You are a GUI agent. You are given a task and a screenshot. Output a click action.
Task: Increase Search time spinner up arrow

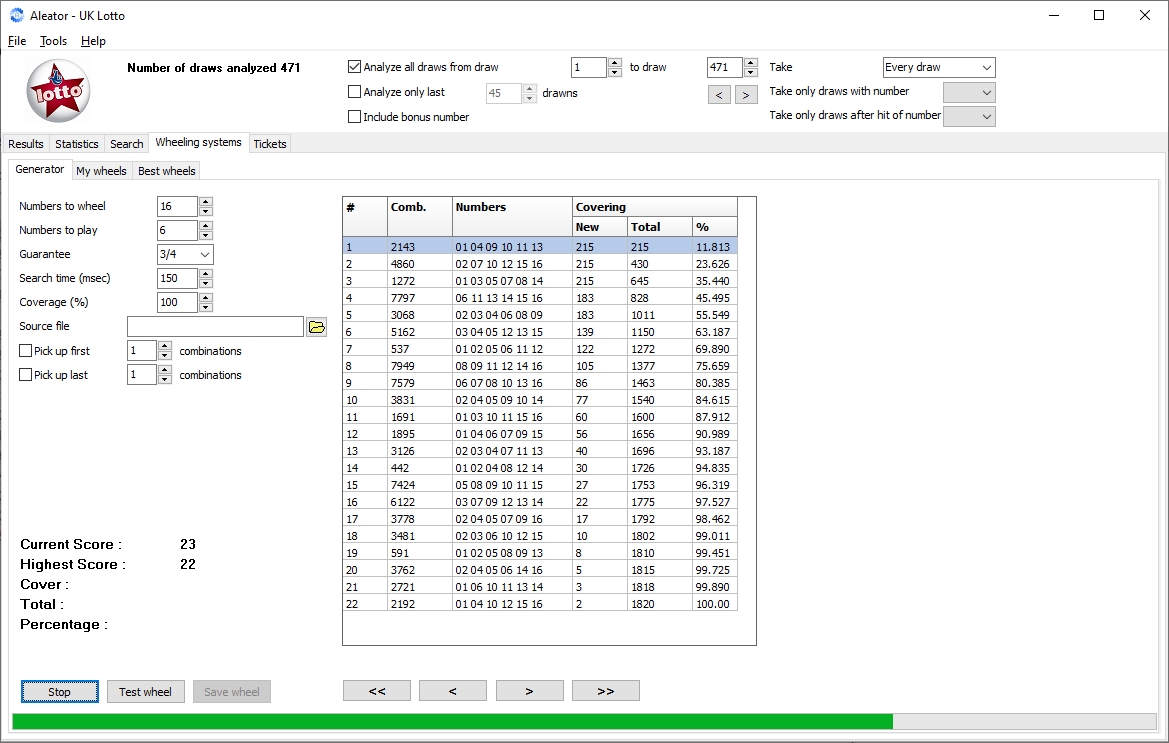click(x=207, y=274)
